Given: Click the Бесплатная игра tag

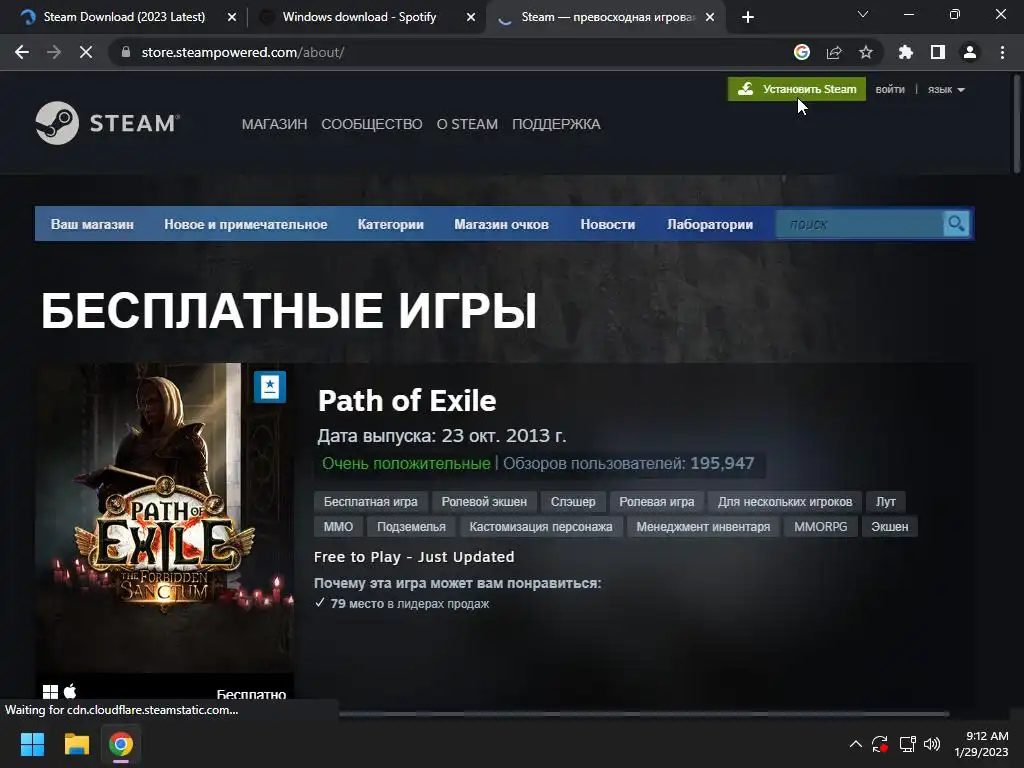Looking at the screenshot, I should point(370,502).
